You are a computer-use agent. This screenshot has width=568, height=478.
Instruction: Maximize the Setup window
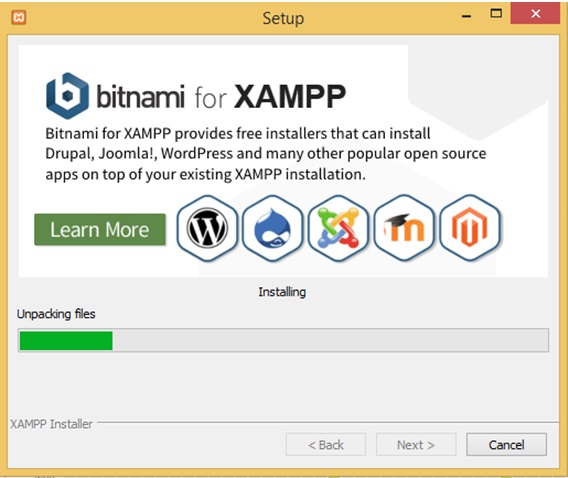(x=496, y=14)
